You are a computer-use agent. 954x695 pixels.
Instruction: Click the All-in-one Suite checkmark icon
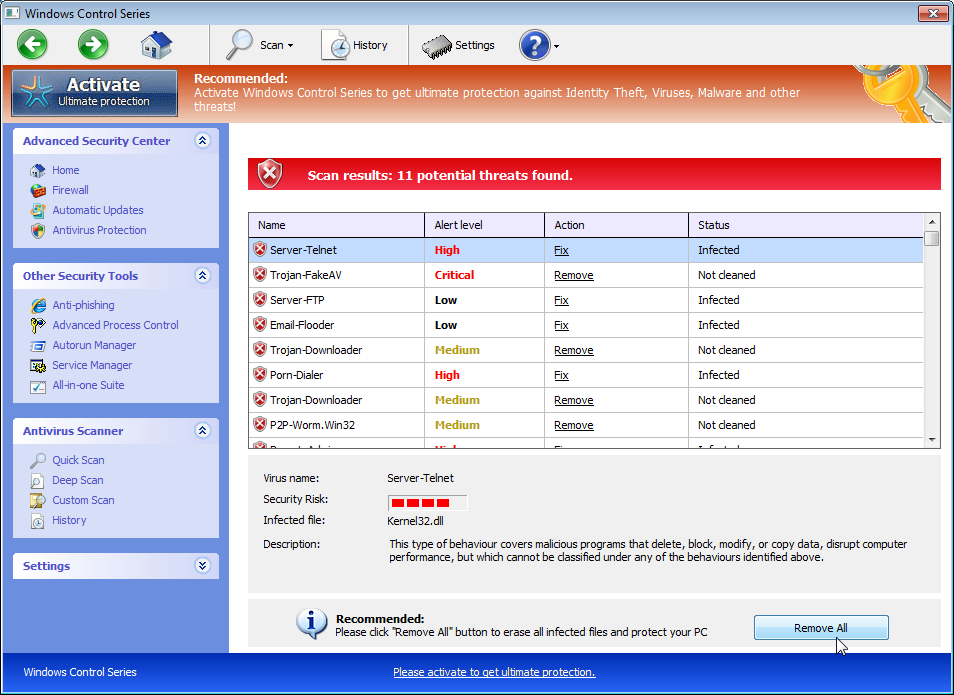38,386
